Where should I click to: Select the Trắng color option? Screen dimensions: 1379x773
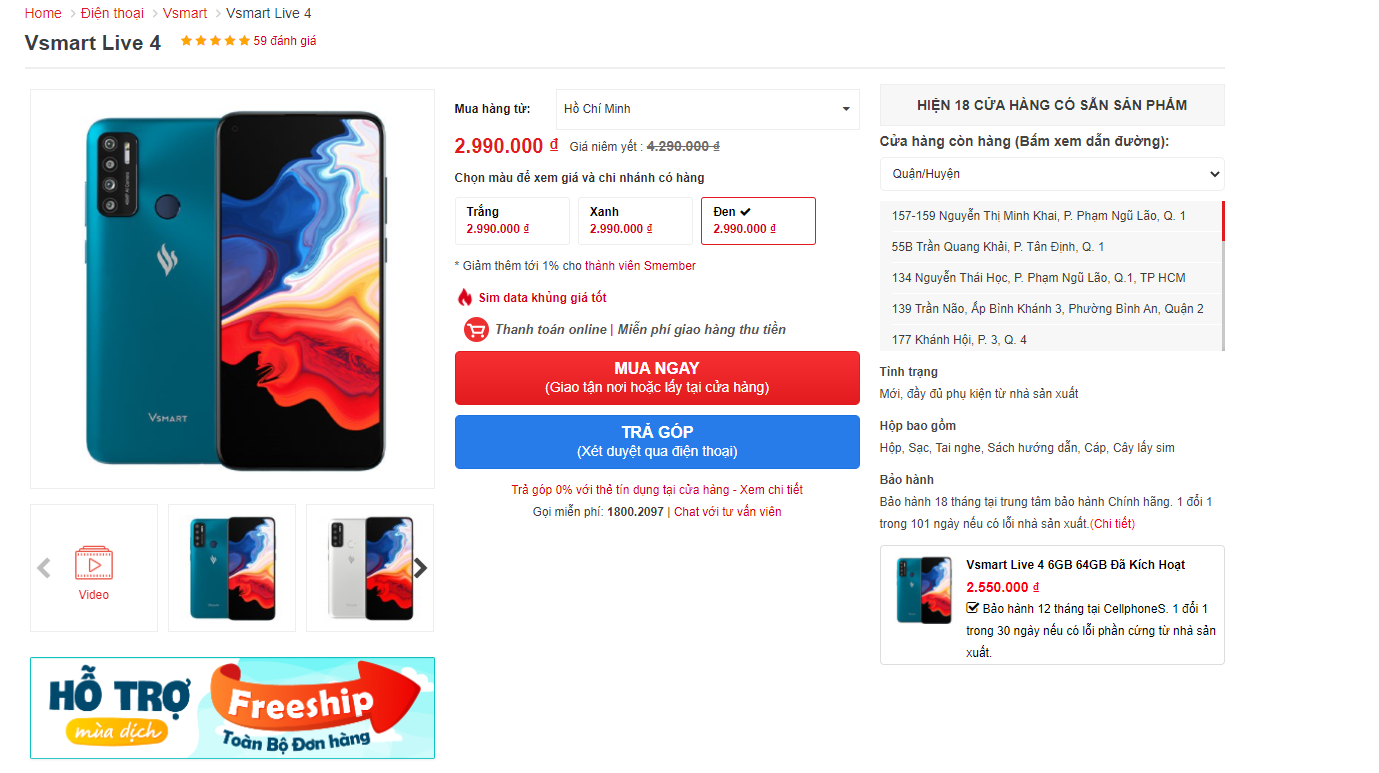tap(512, 221)
